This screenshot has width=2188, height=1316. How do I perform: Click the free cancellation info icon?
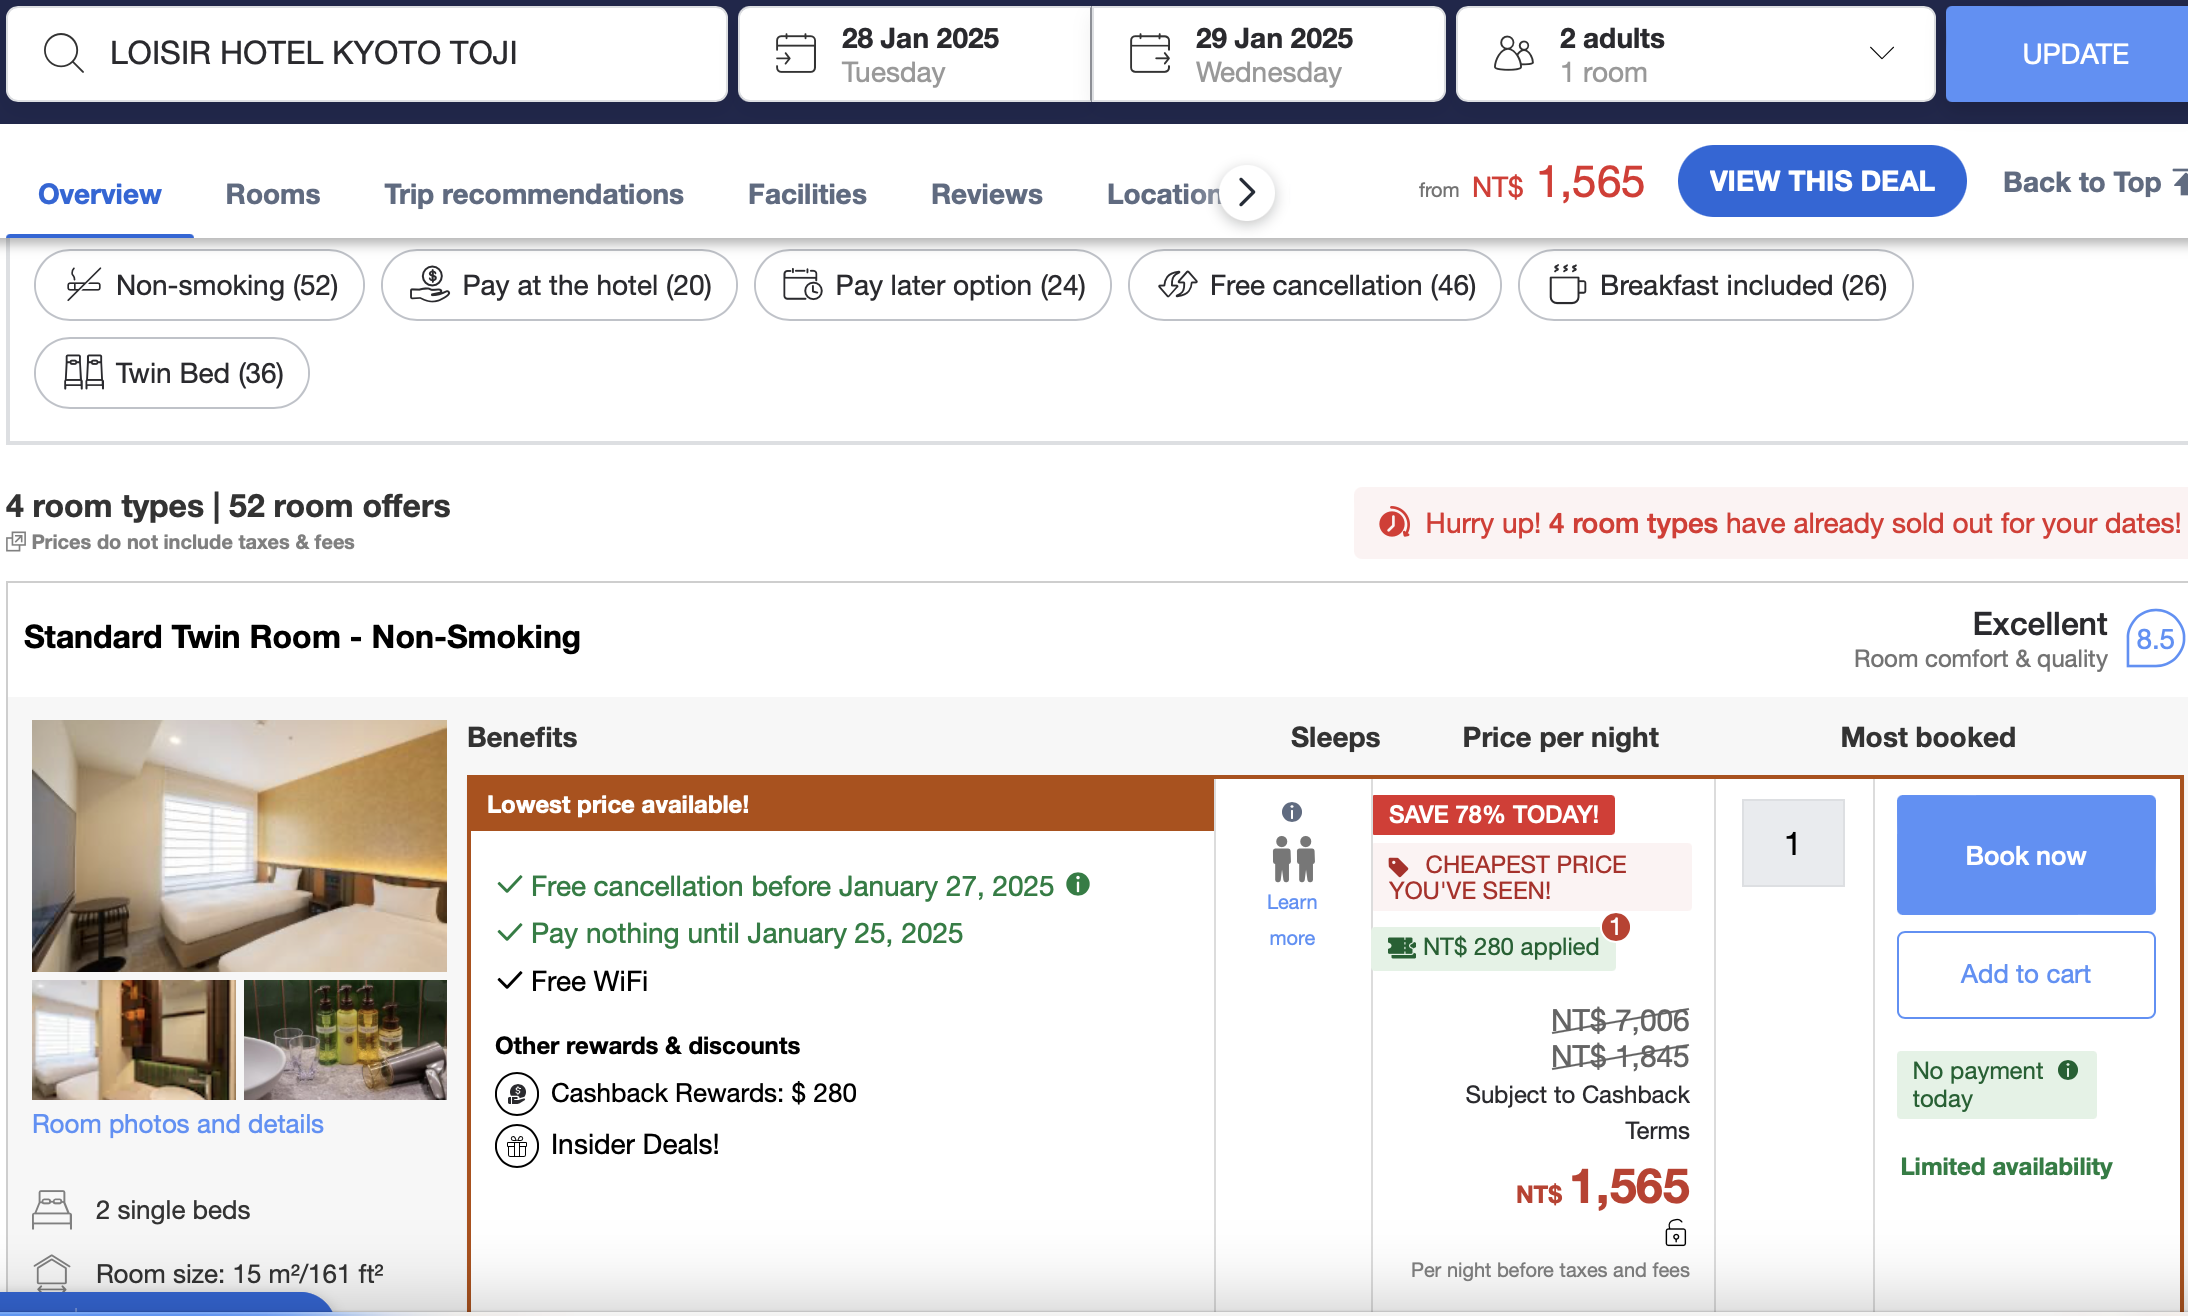click(x=1078, y=884)
